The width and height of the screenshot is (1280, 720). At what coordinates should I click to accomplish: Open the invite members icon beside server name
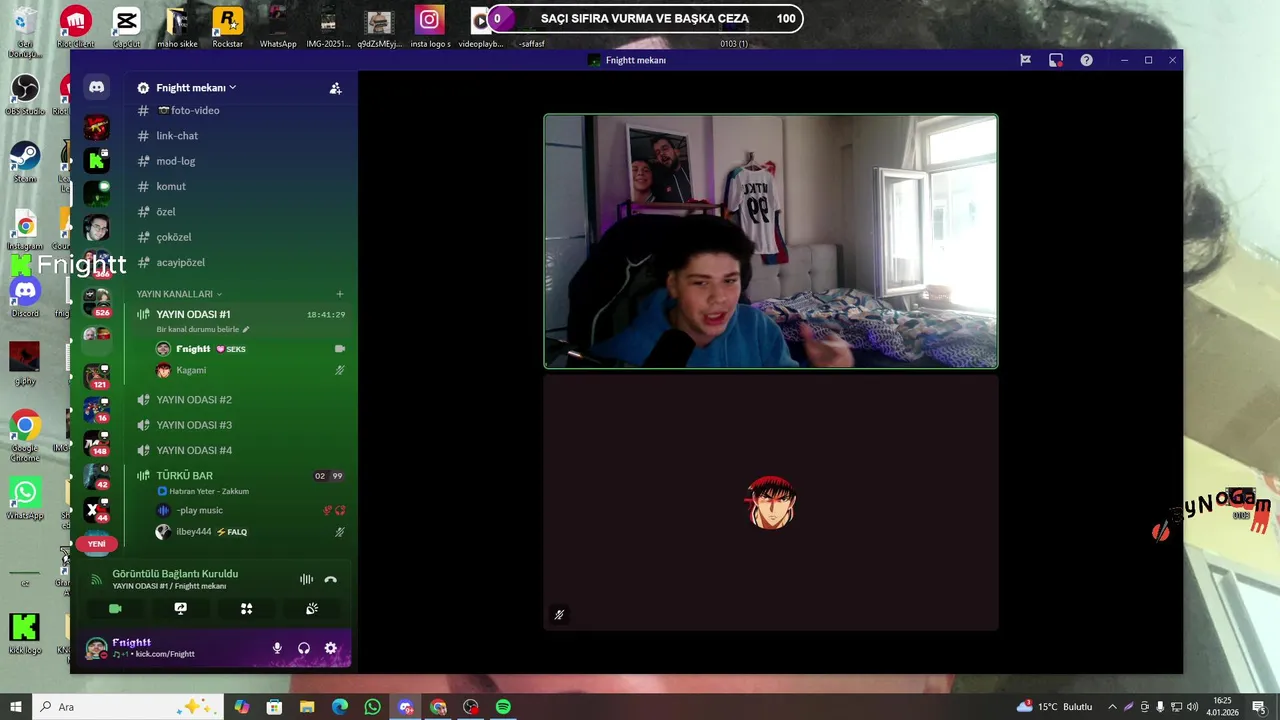(x=335, y=88)
